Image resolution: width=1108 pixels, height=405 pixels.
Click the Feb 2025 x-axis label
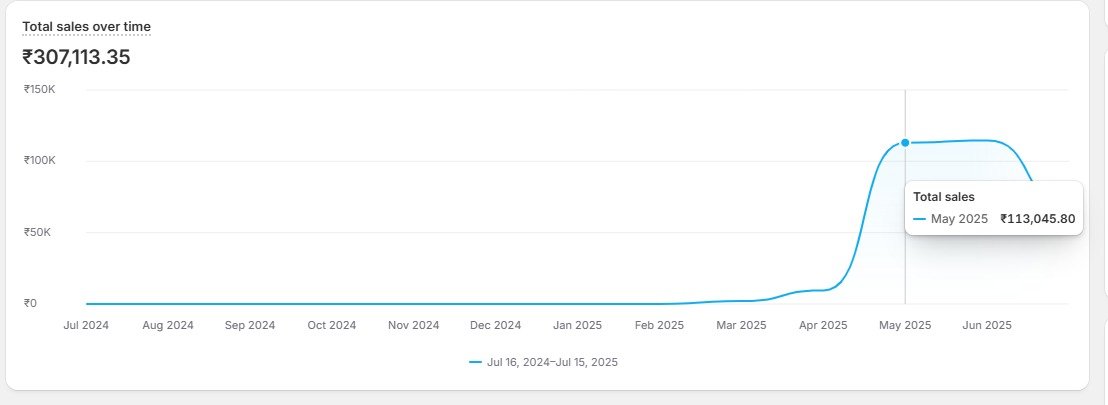(x=659, y=326)
